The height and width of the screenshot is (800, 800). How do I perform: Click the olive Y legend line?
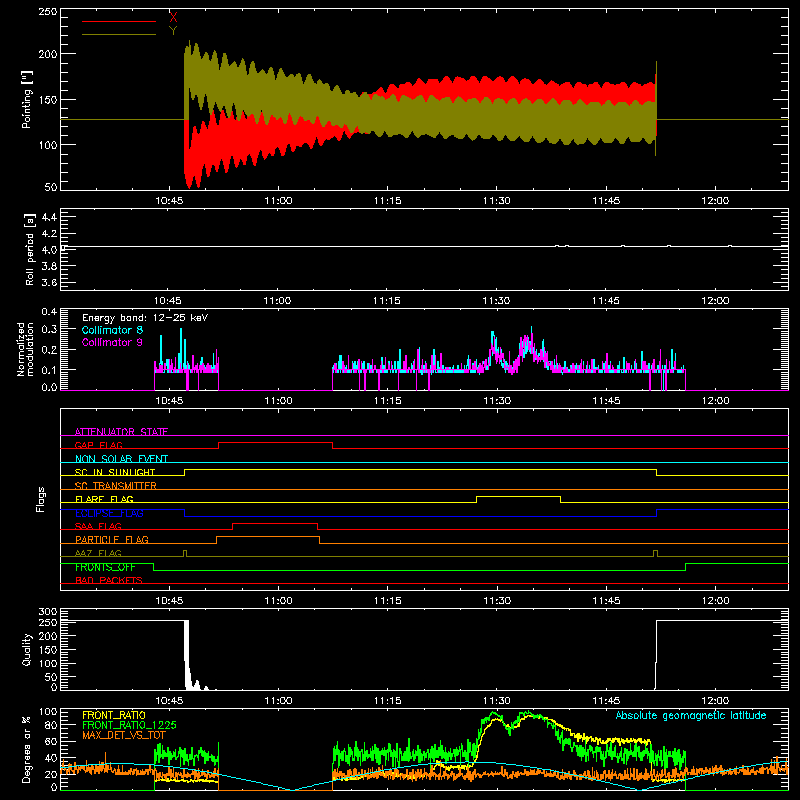pyautogui.click(x=118, y=34)
